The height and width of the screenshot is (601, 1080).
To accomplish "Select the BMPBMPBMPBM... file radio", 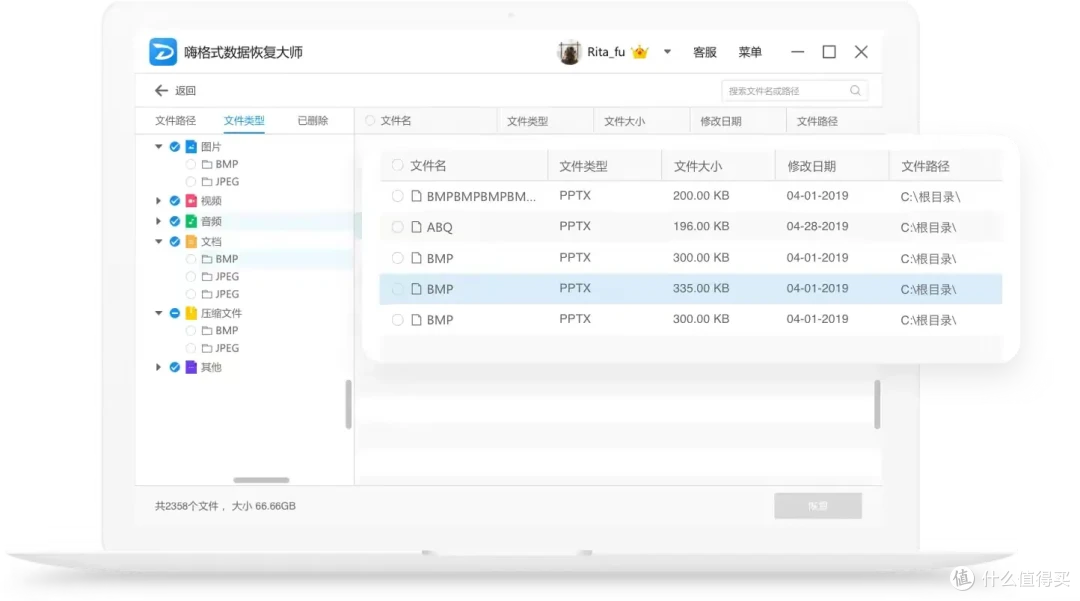I will [x=397, y=196].
